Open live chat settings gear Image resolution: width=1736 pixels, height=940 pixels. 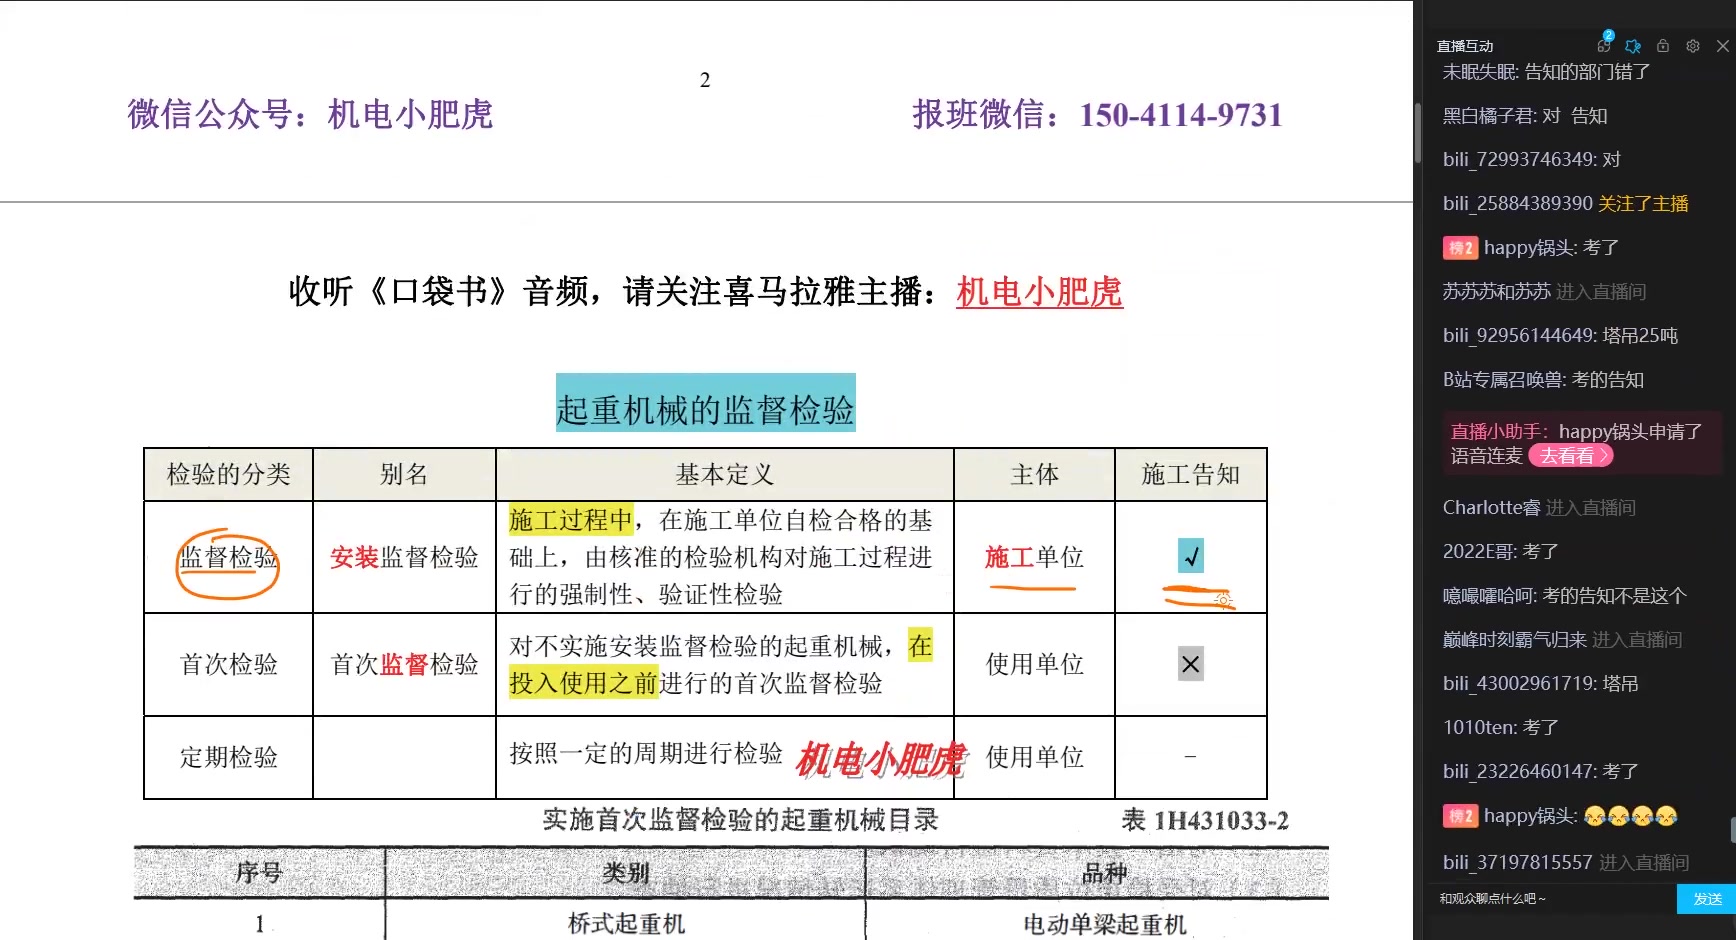1693,46
